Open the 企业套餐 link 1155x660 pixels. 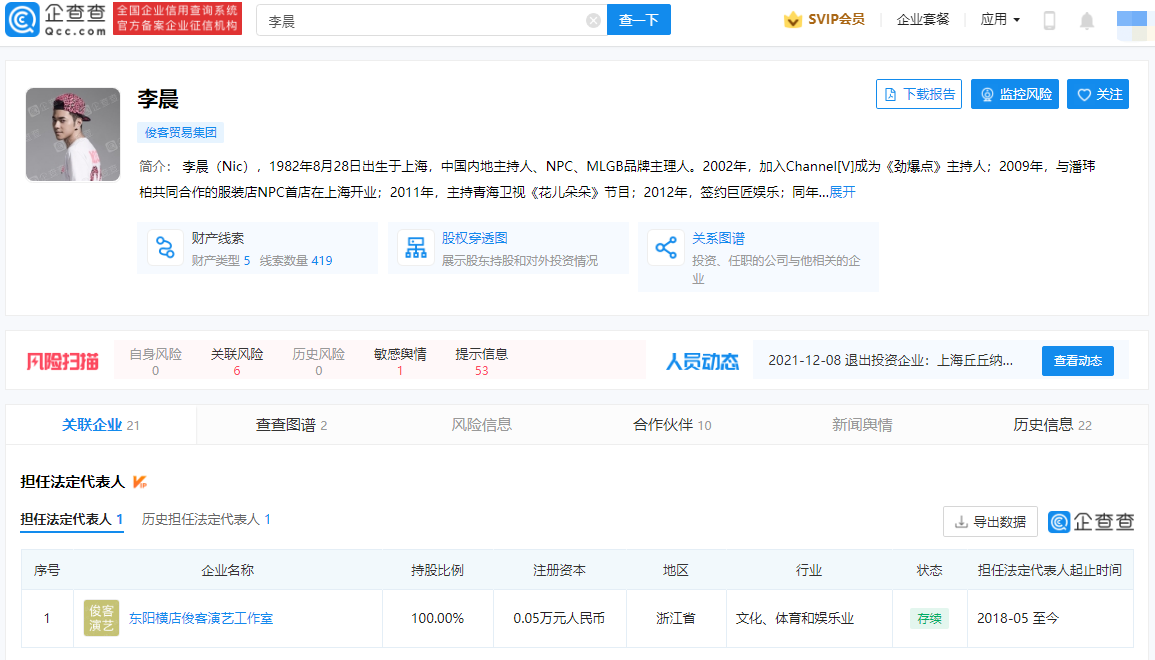tap(923, 20)
